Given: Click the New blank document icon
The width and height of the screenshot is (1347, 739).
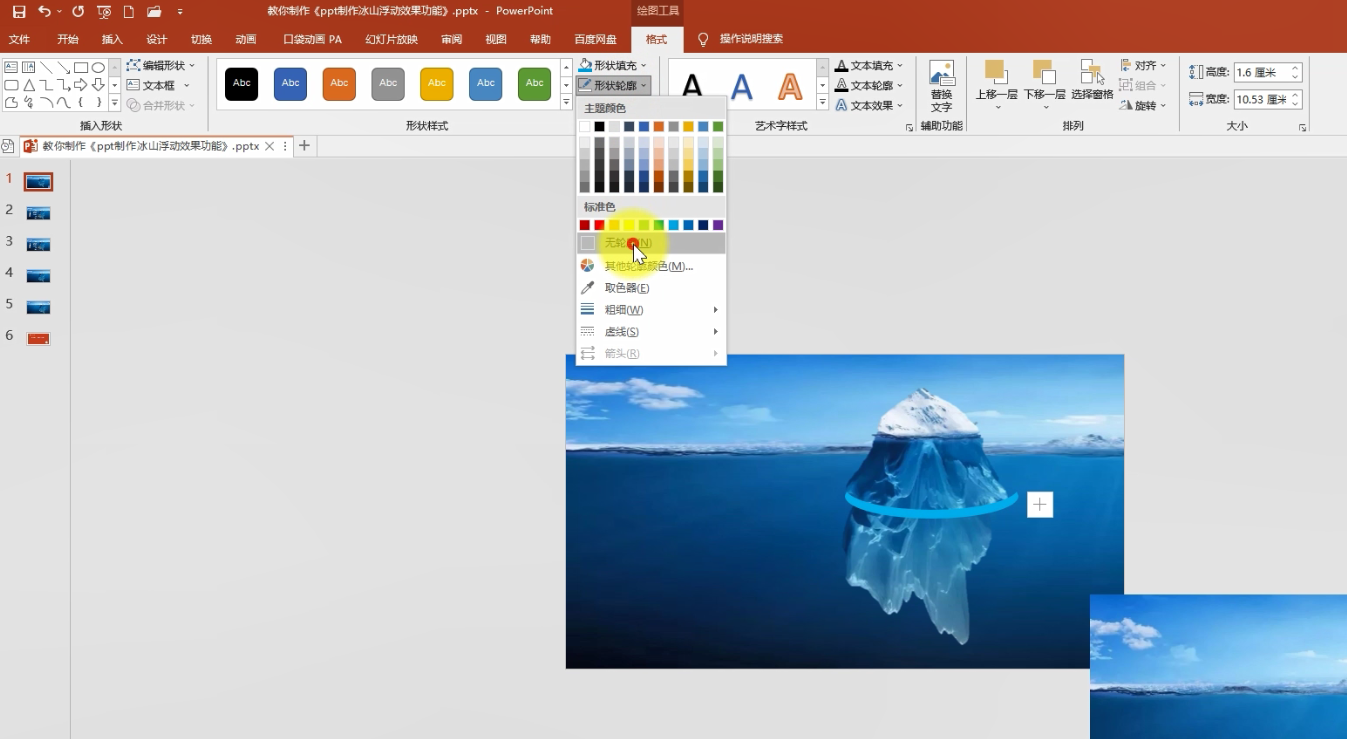Looking at the screenshot, I should click(129, 11).
